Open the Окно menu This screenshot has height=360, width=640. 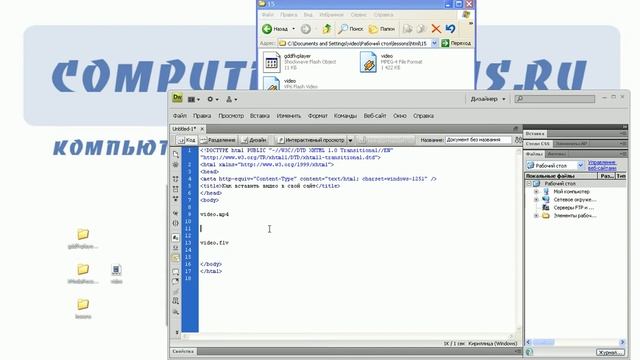point(400,116)
